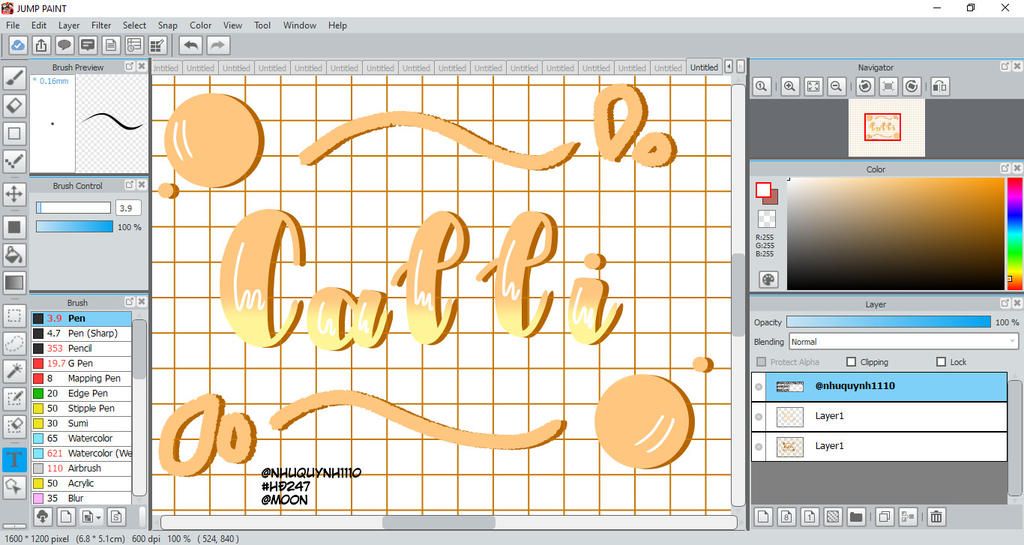Choose the Stipple Pen brush
This screenshot has width=1024, height=545.
[81, 409]
